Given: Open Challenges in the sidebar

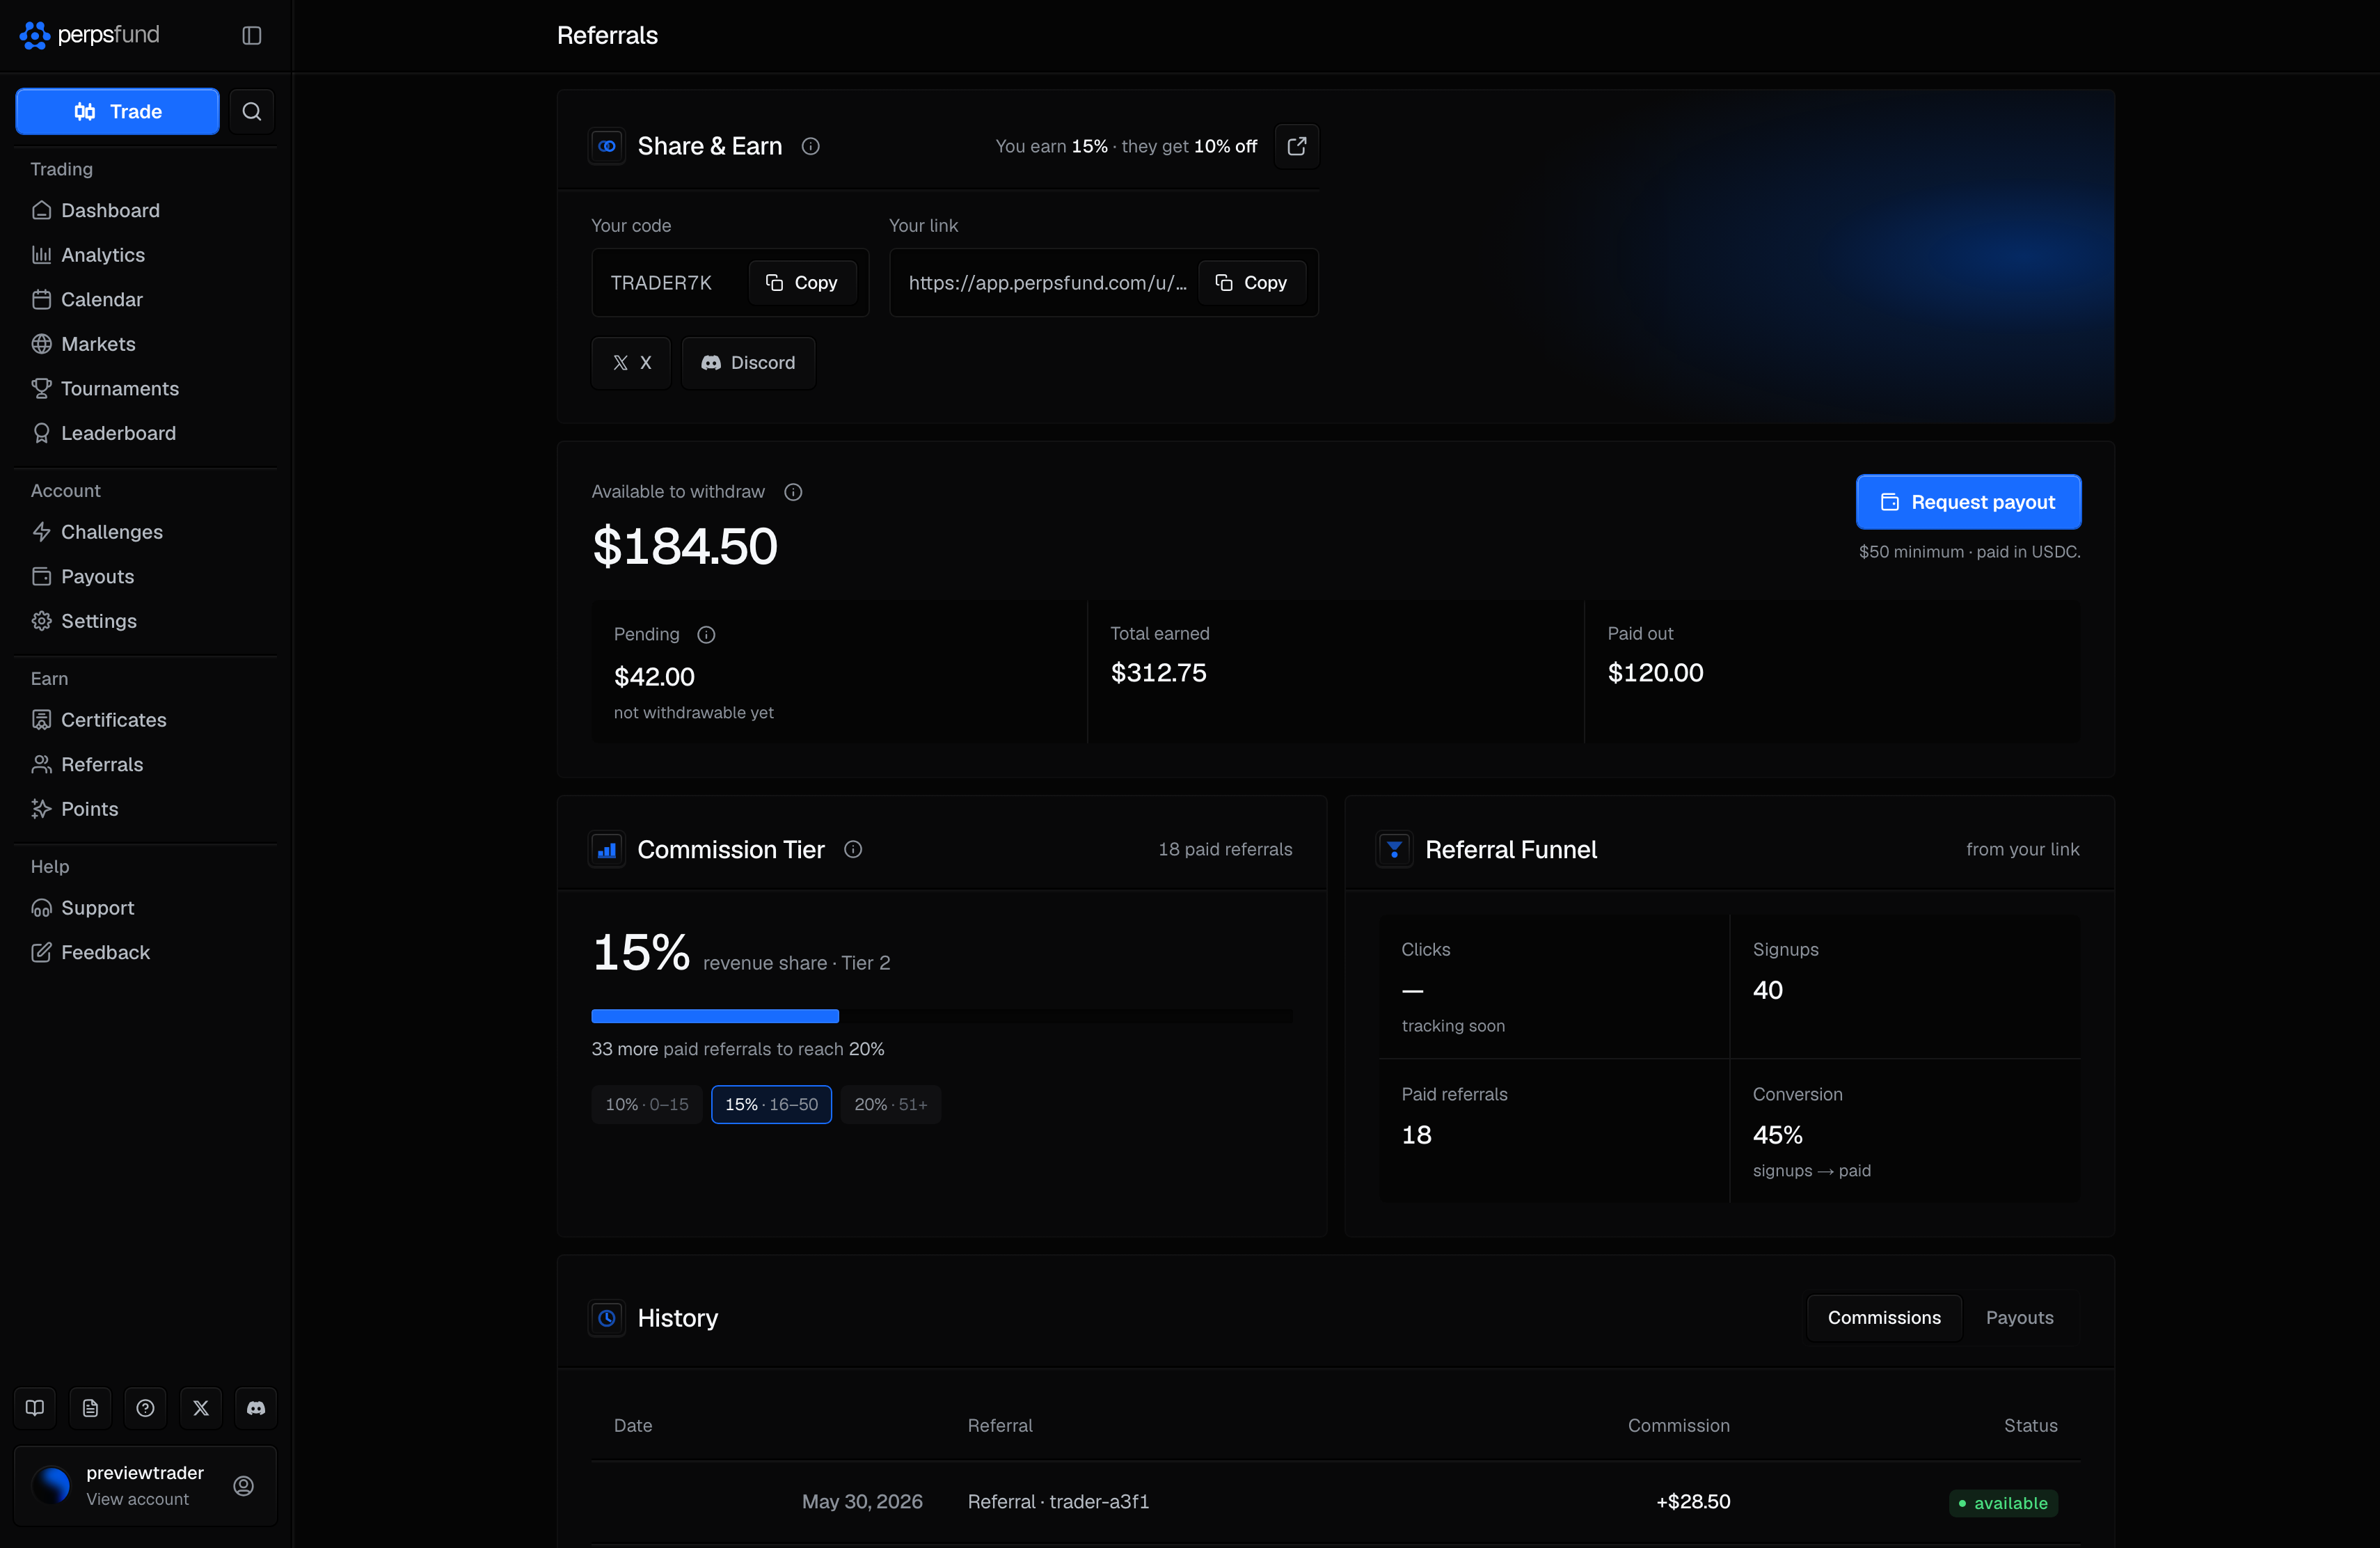Looking at the screenshot, I should [x=145, y=532].
